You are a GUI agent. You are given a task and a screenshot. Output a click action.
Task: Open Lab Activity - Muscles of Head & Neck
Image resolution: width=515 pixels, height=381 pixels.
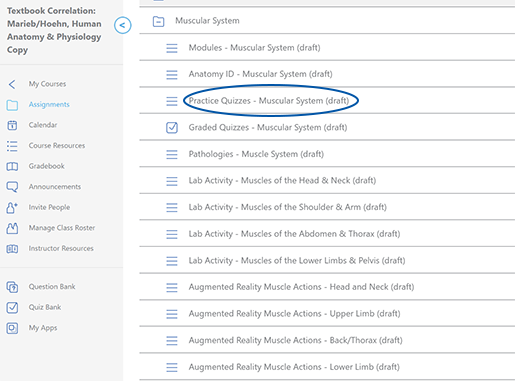pos(282,180)
